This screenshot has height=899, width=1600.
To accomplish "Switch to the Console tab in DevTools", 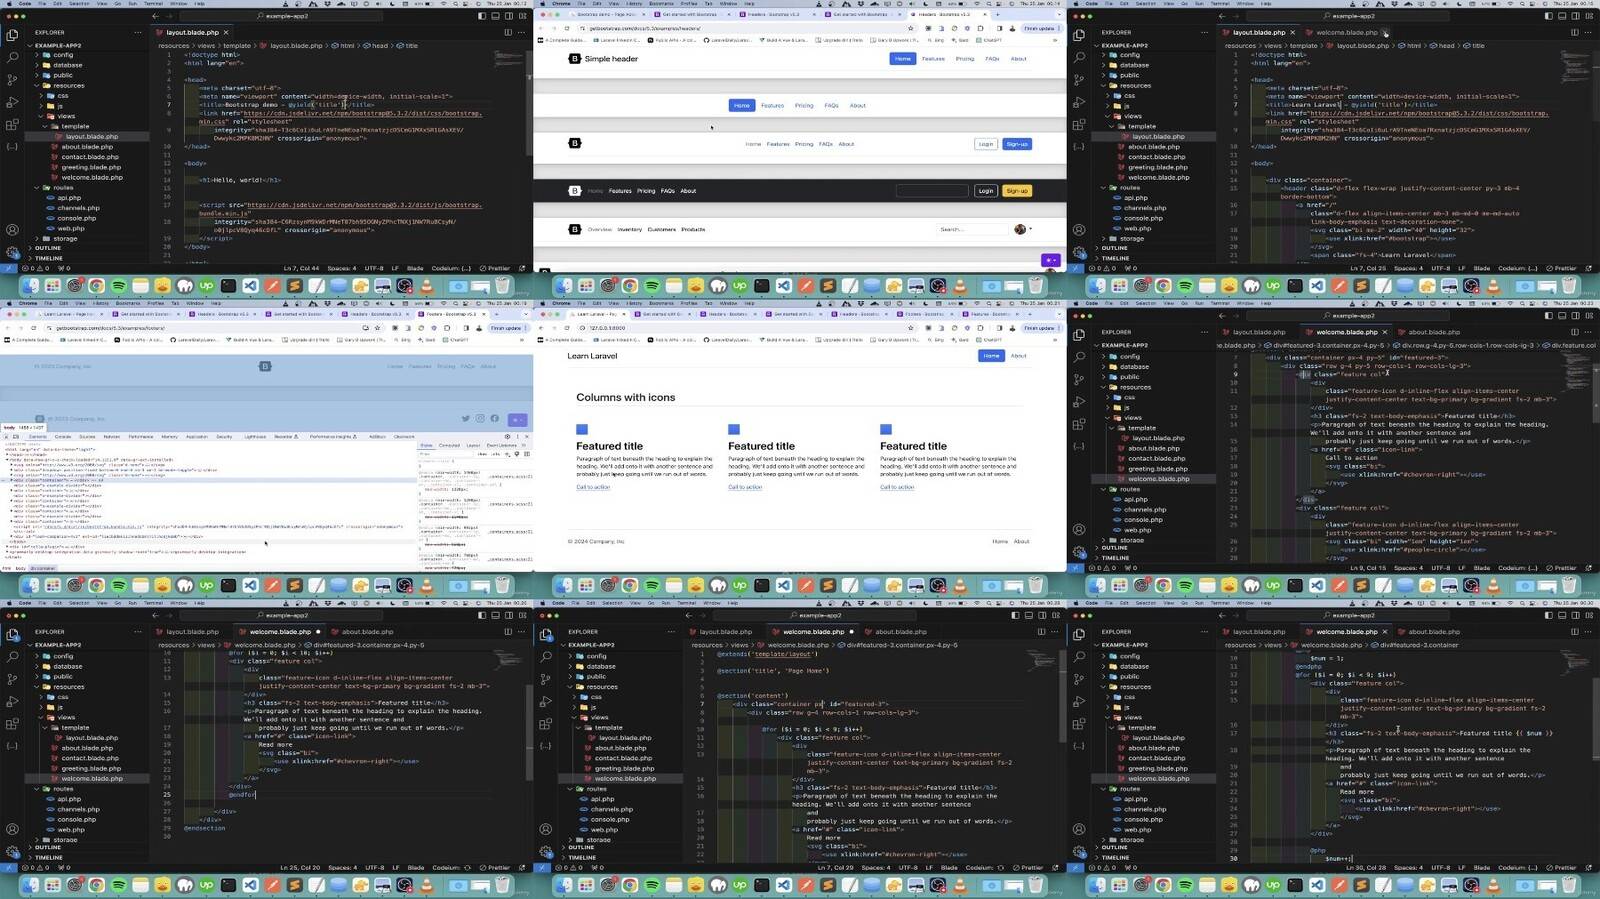I will (x=62, y=436).
